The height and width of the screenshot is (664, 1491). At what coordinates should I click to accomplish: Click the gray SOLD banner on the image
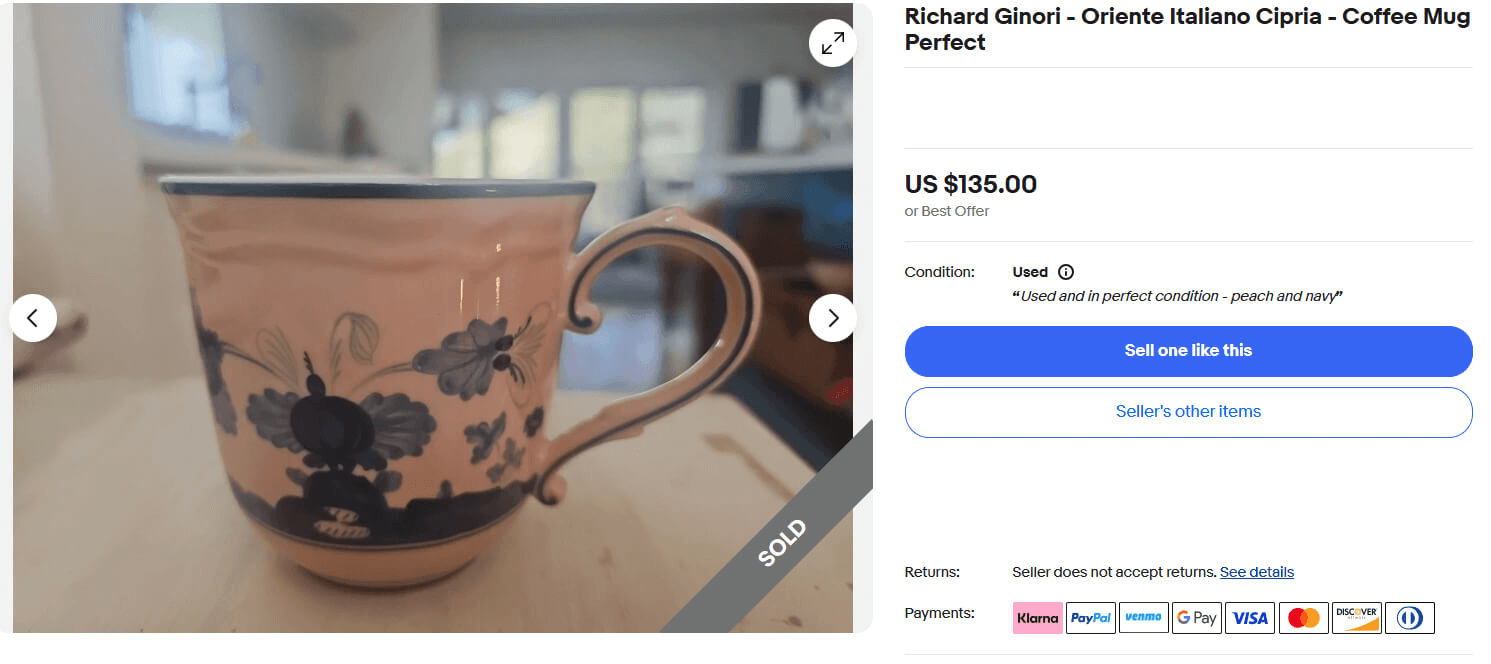point(783,537)
